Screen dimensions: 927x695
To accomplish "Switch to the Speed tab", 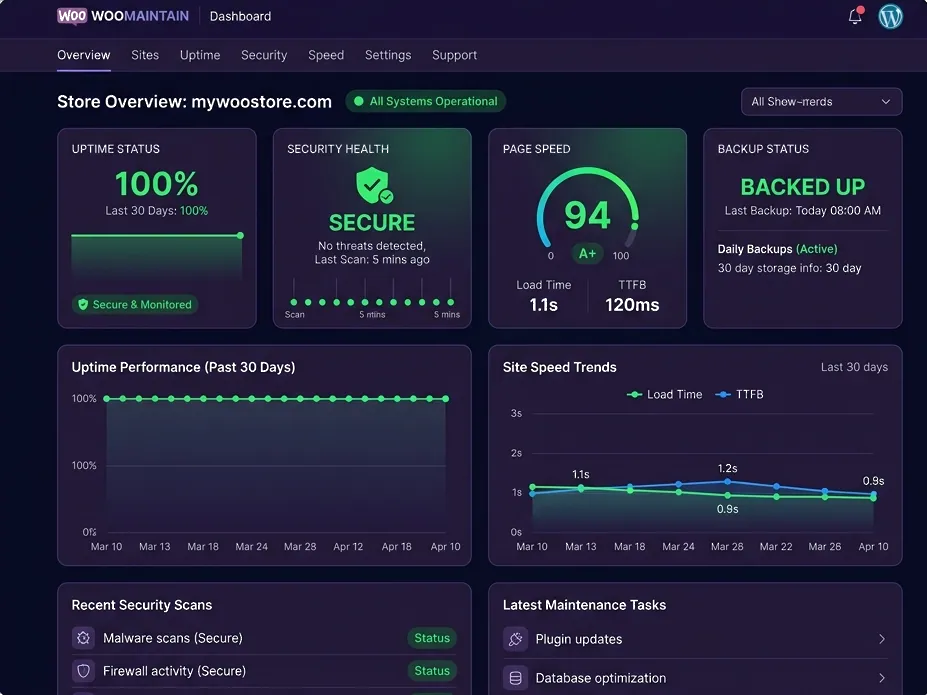I will pyautogui.click(x=326, y=55).
